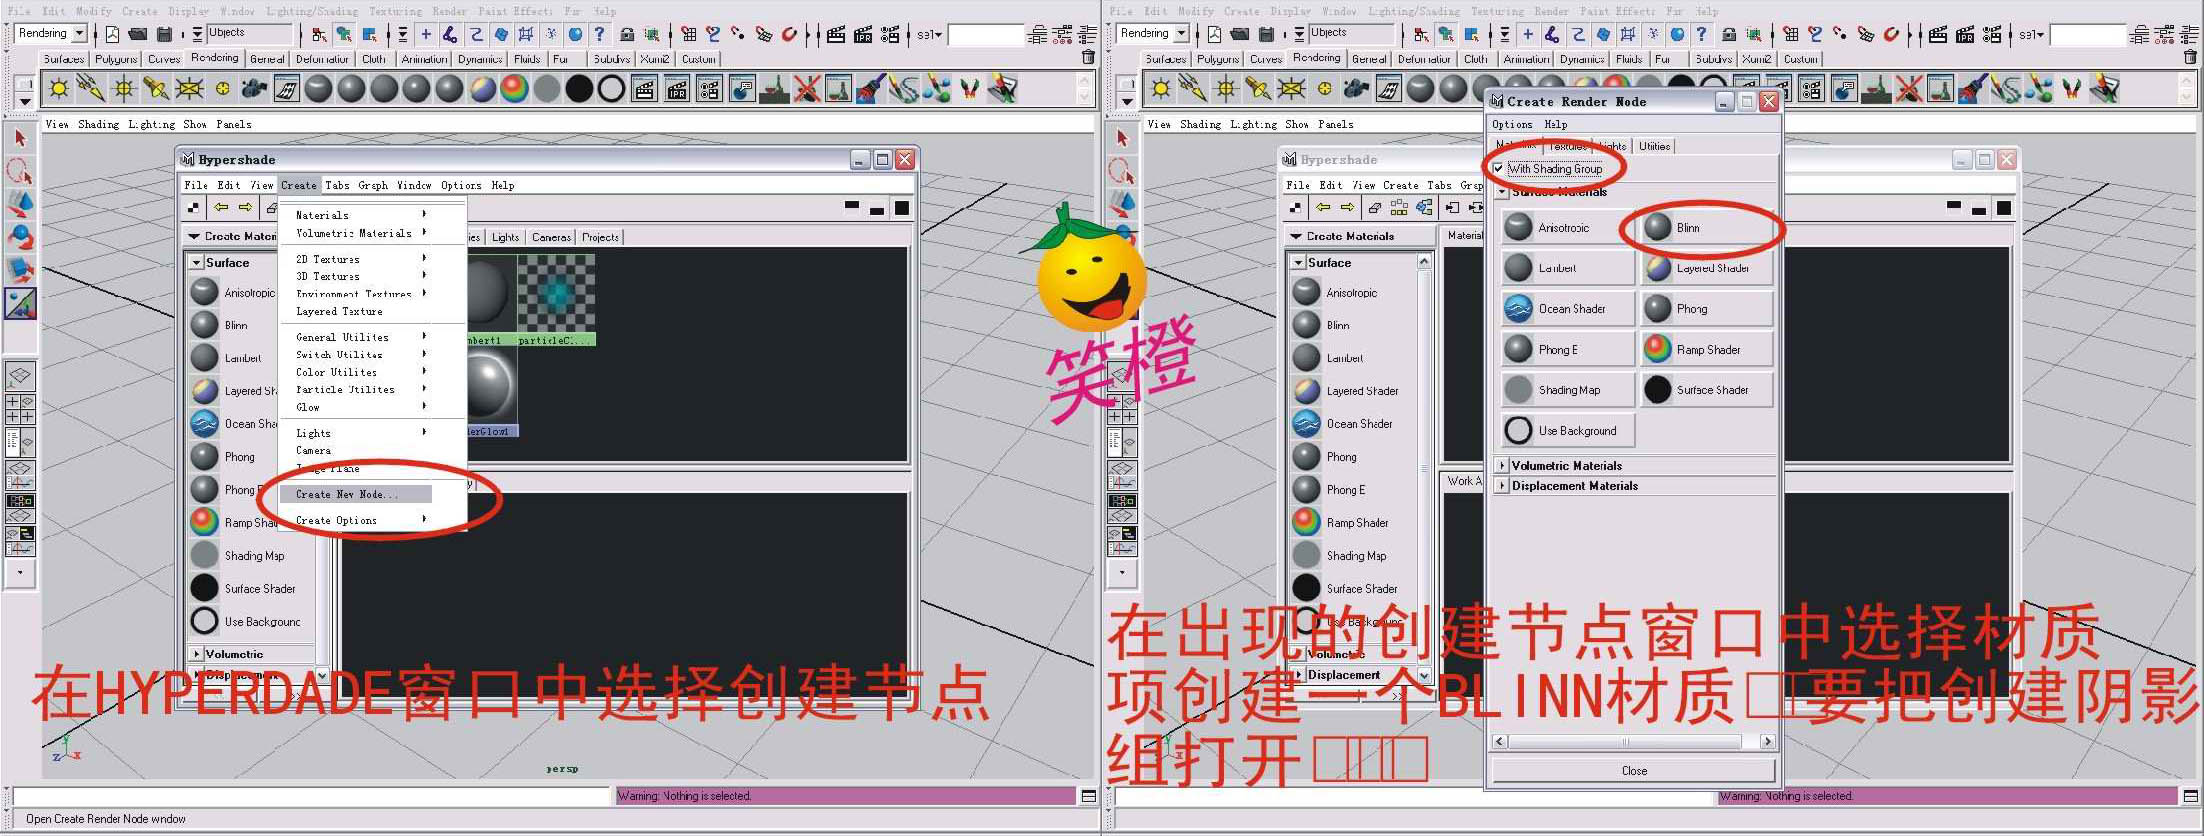Collapse Surface Materials section in Create Render Node
2204x836 pixels.
1502,191
